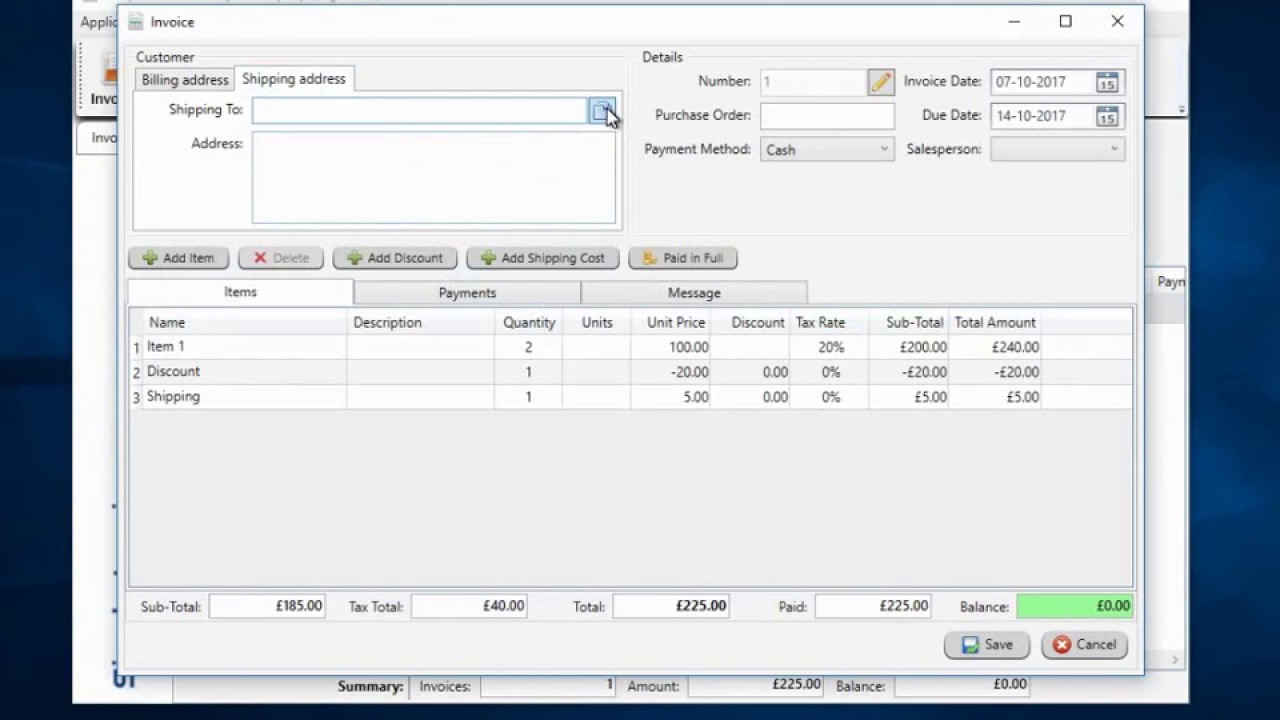Click the Total Amount column header
The height and width of the screenshot is (720, 1280).
click(995, 323)
